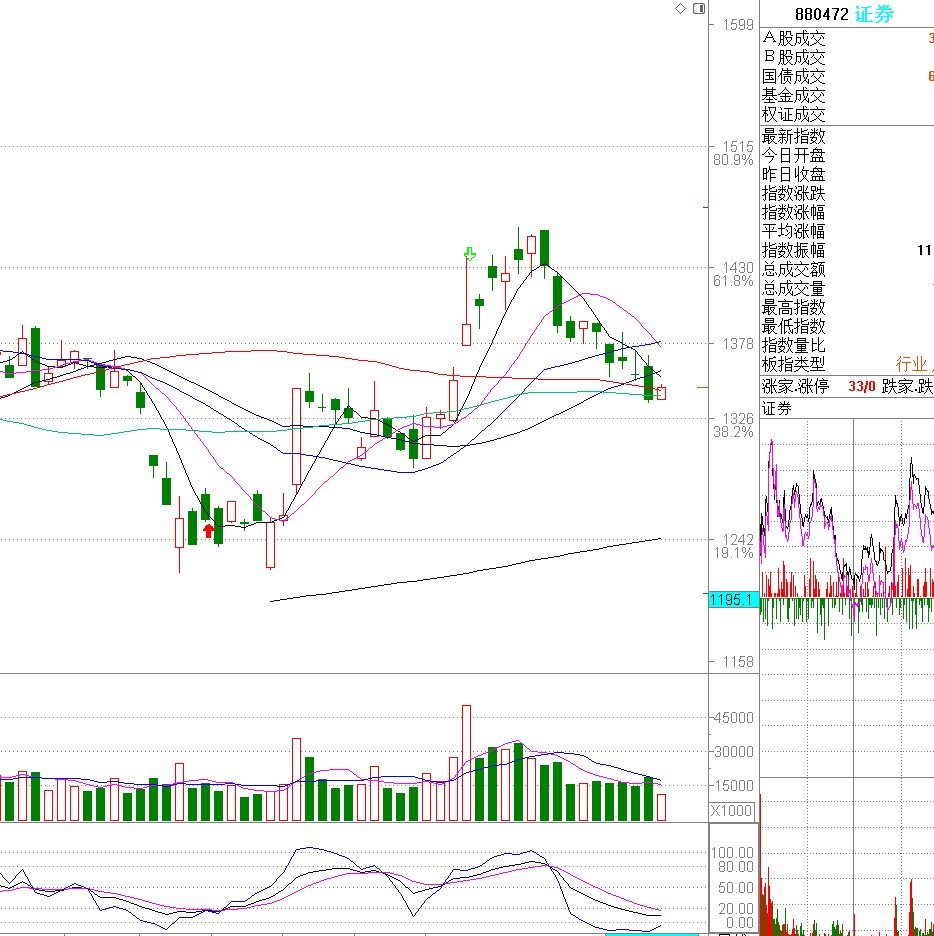The image size is (934, 936).
Task: Click the 80.9% retracement level label
Action: 733,160
